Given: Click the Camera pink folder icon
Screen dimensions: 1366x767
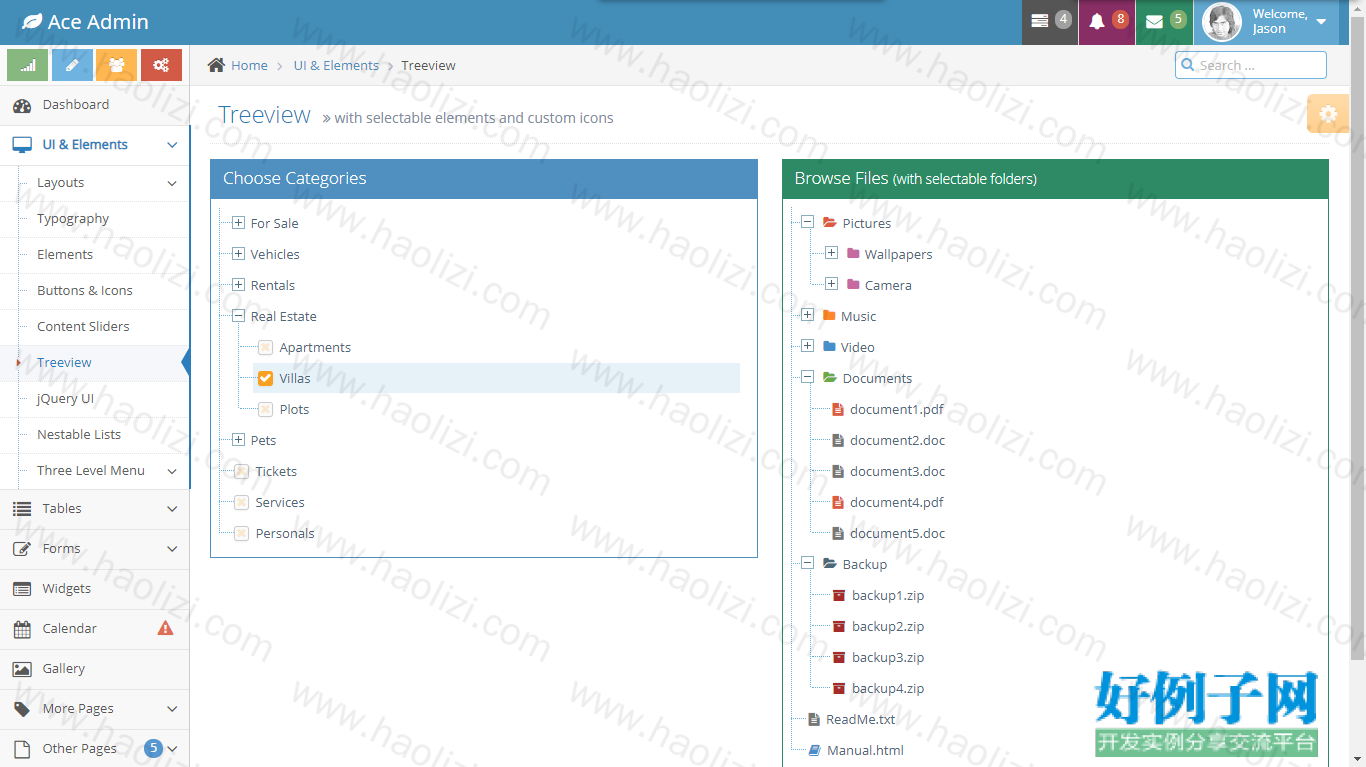Looking at the screenshot, I should click(x=853, y=285).
